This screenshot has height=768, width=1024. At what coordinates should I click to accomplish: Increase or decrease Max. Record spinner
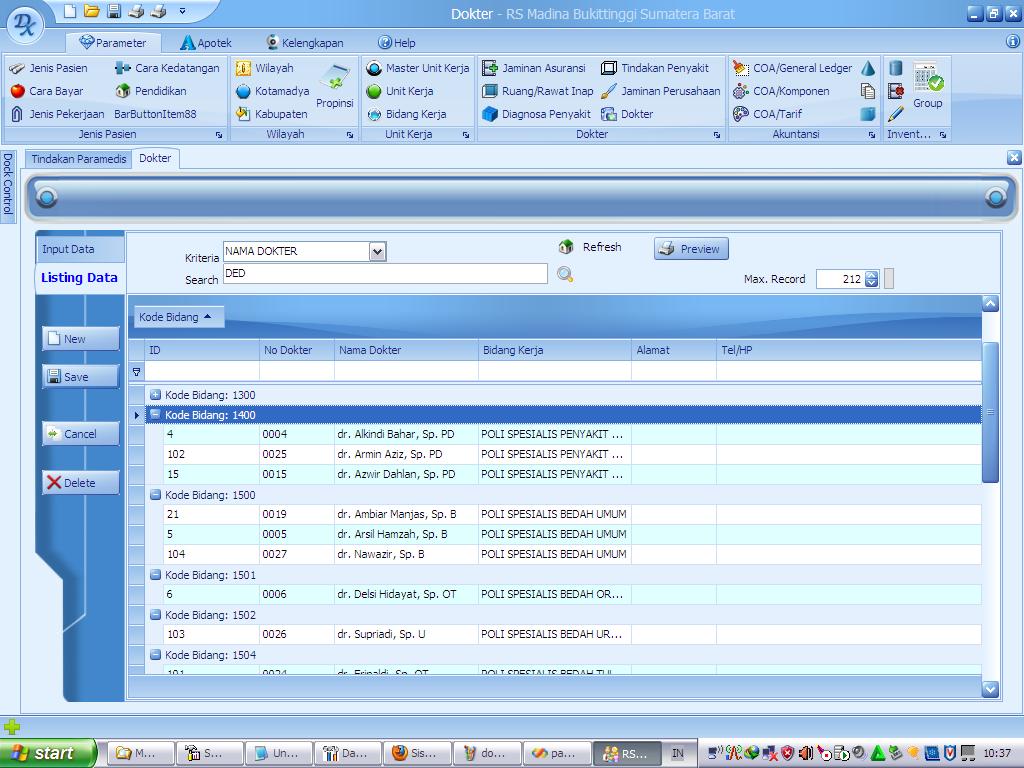(x=871, y=279)
